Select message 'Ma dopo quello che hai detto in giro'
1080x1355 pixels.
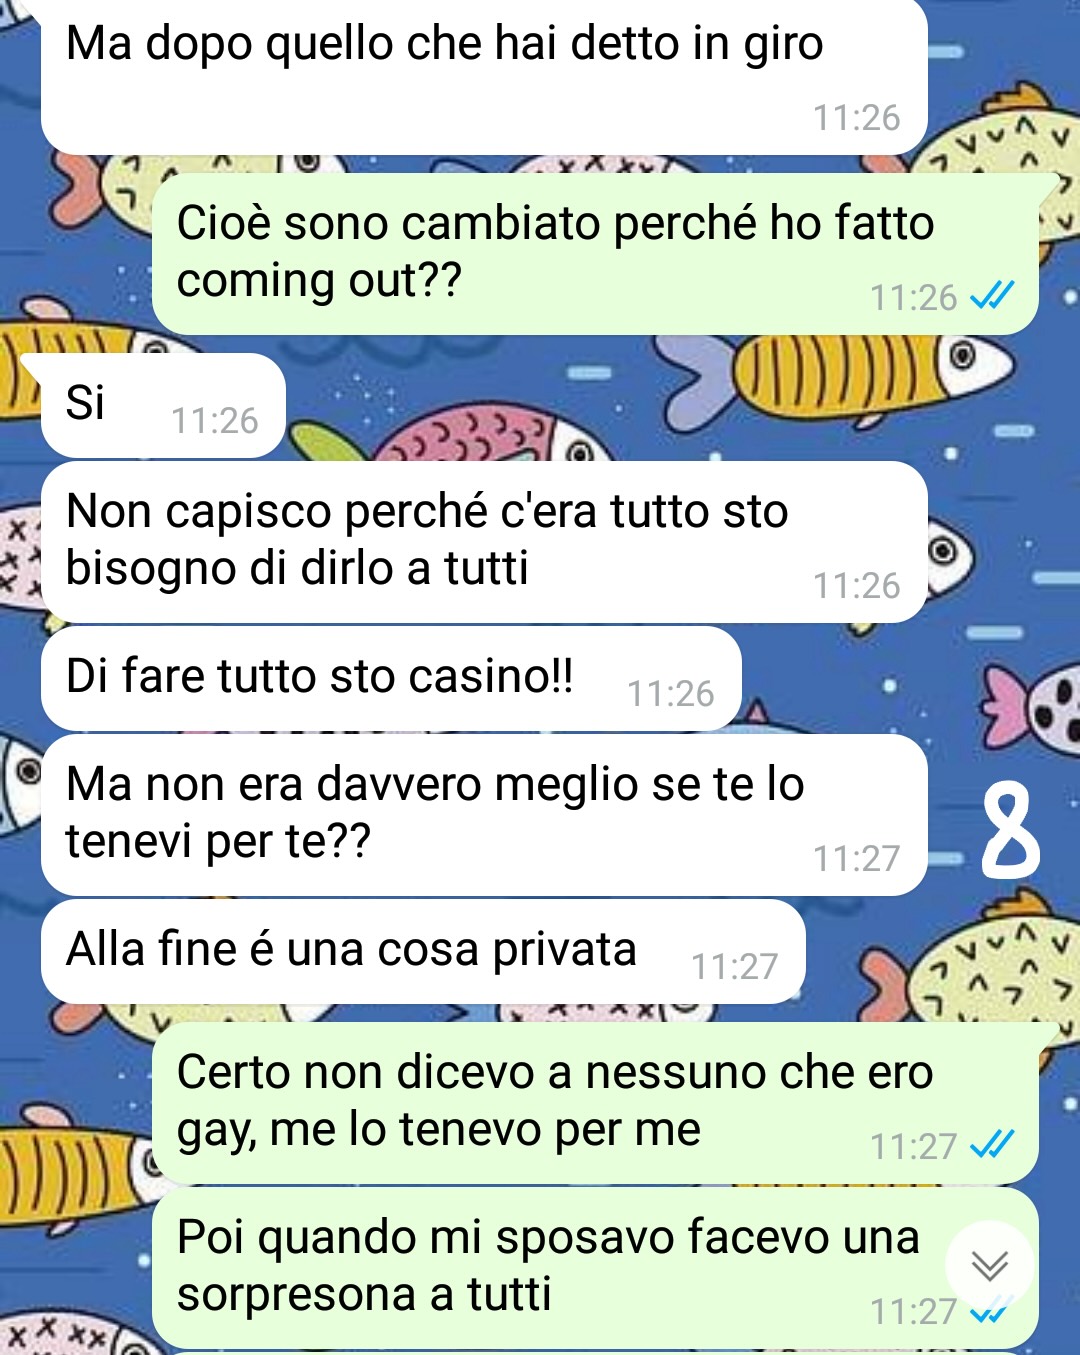pyautogui.click(x=484, y=77)
